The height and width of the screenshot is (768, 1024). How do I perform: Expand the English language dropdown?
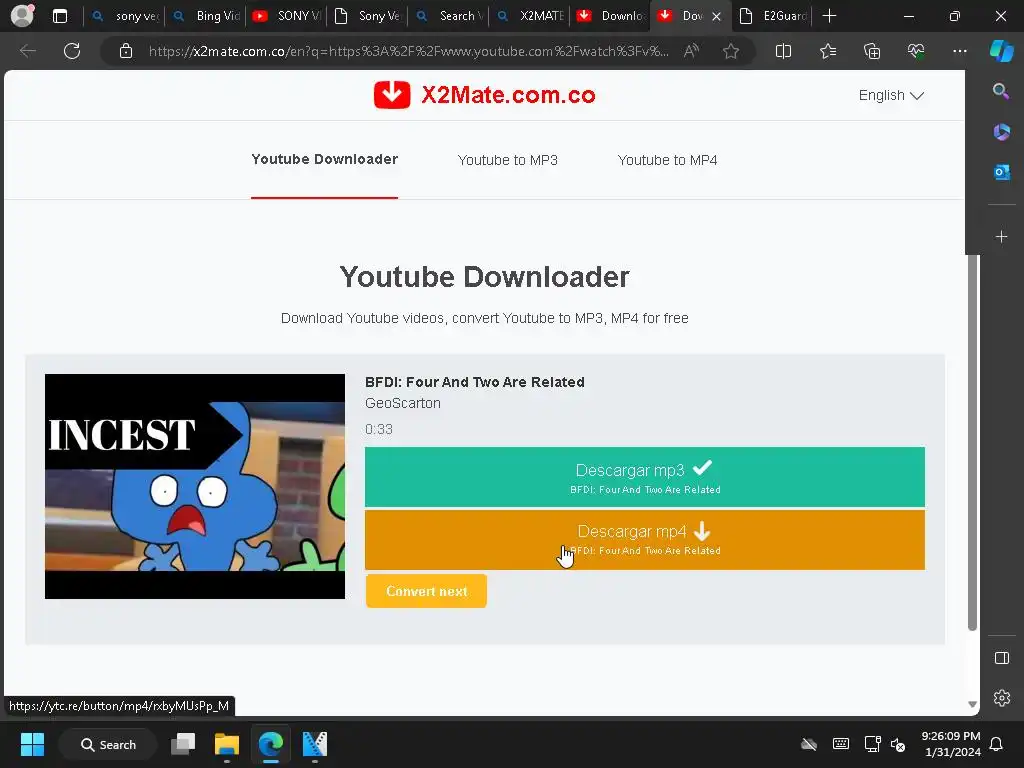point(891,95)
